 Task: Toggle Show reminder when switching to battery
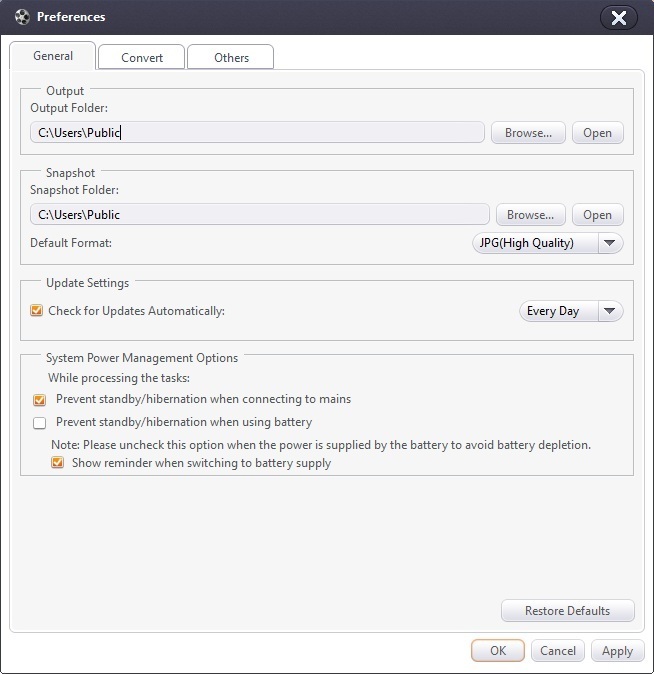(58, 463)
